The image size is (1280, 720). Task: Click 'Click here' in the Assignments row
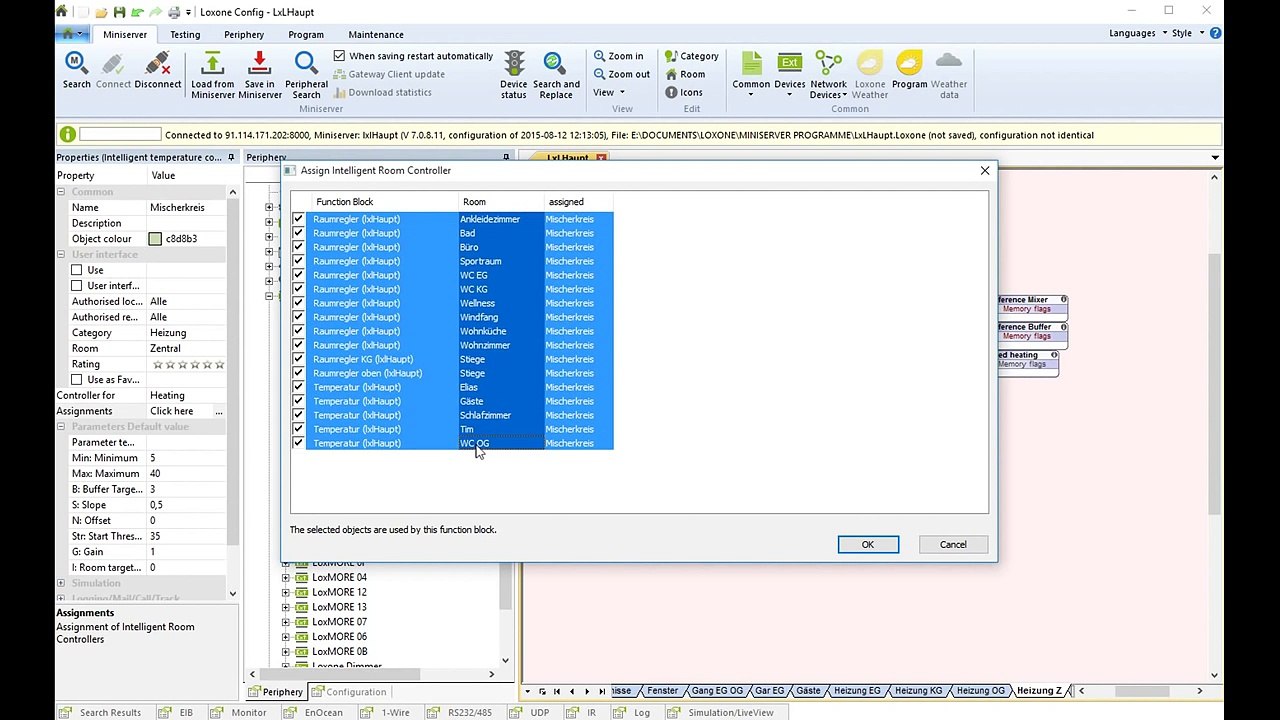click(172, 411)
